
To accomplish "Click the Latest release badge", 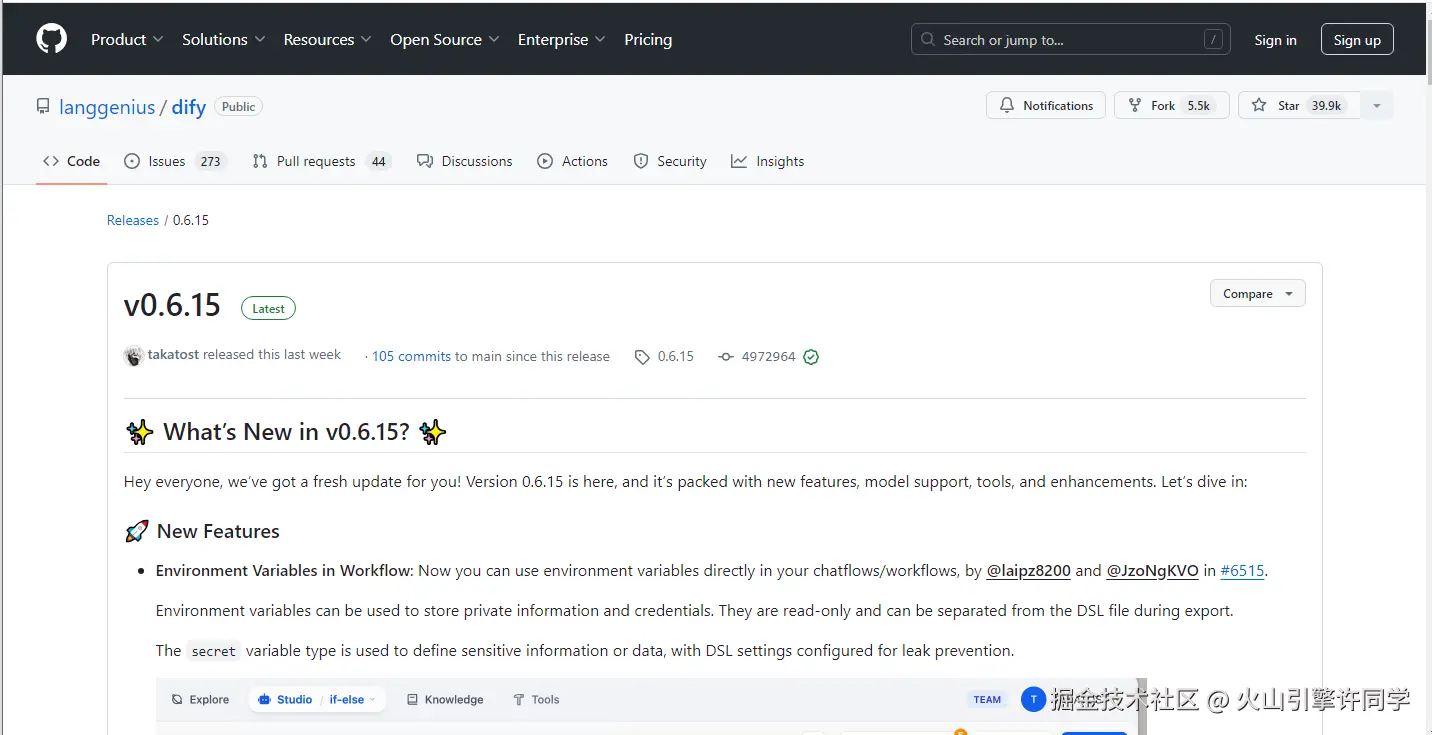I will (268, 308).
